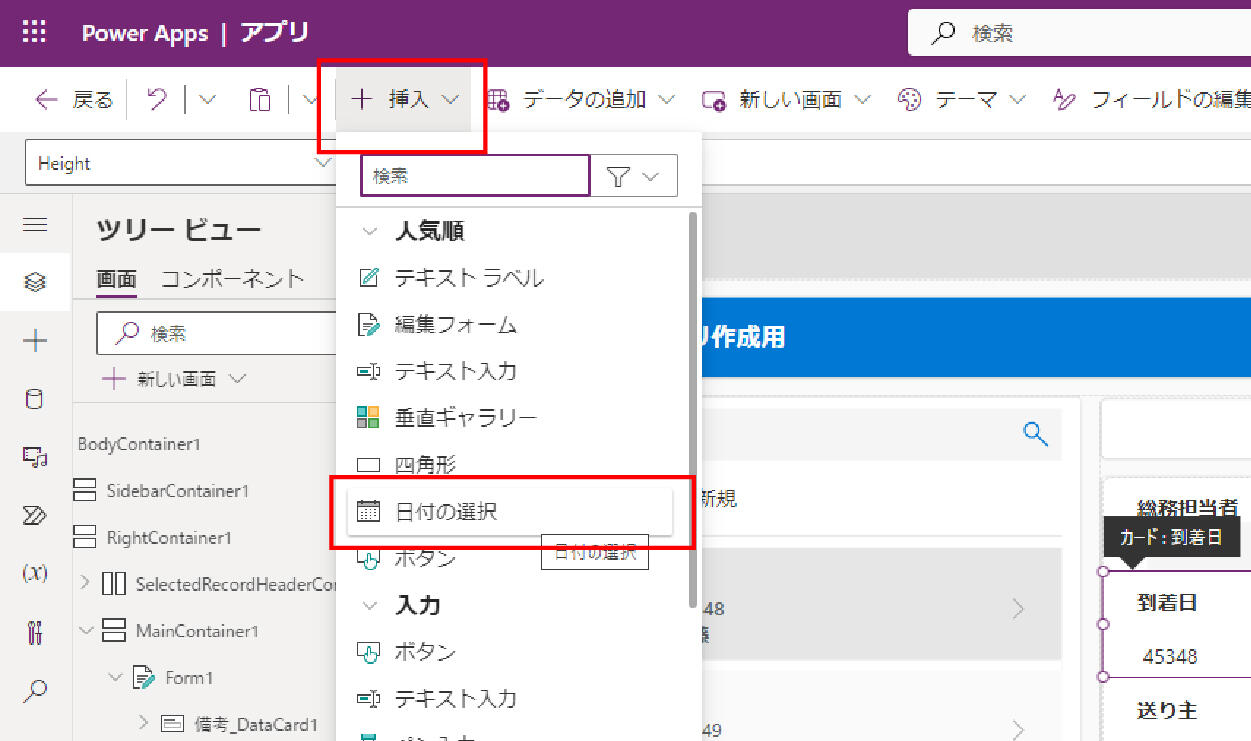The height and width of the screenshot is (741, 1251).
Task: Click the magnifier search icon in sidebar
Action: click(x=35, y=690)
